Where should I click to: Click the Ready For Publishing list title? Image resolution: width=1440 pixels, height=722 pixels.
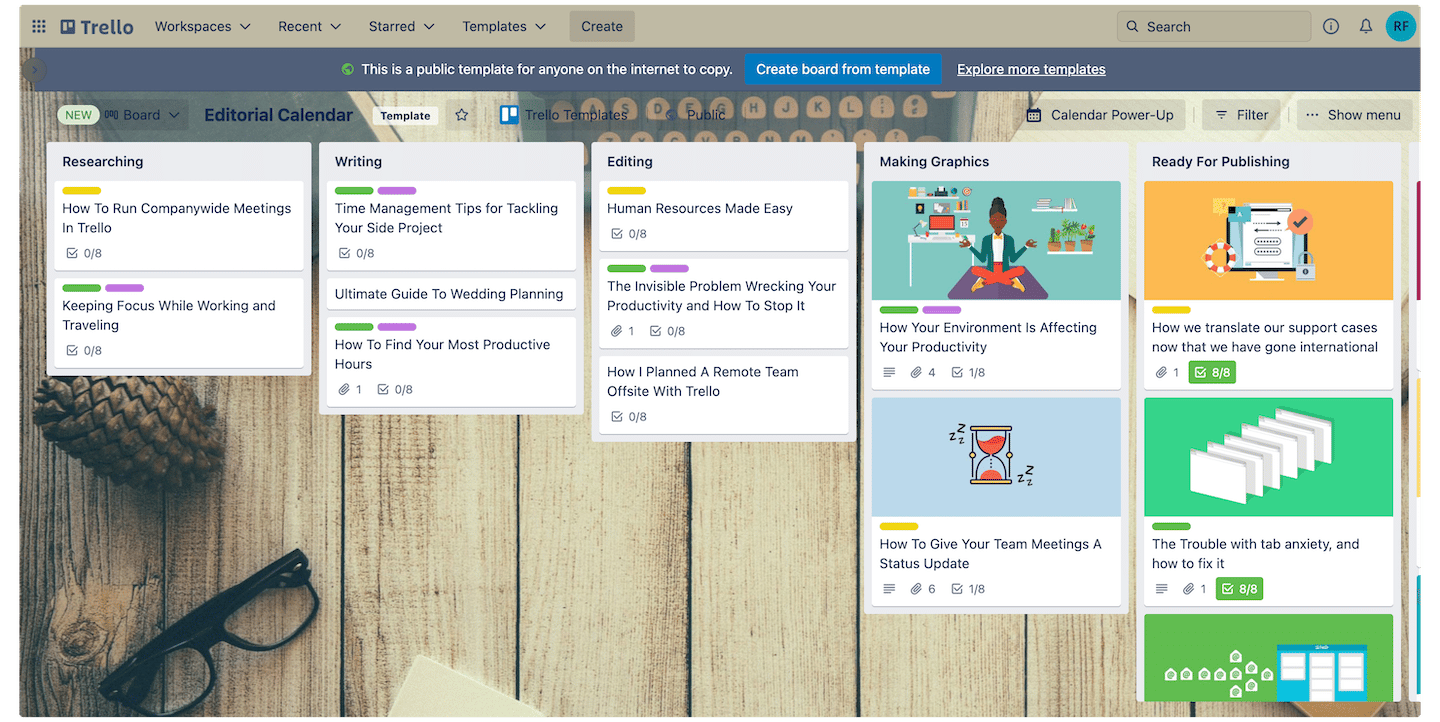[x=1220, y=161]
